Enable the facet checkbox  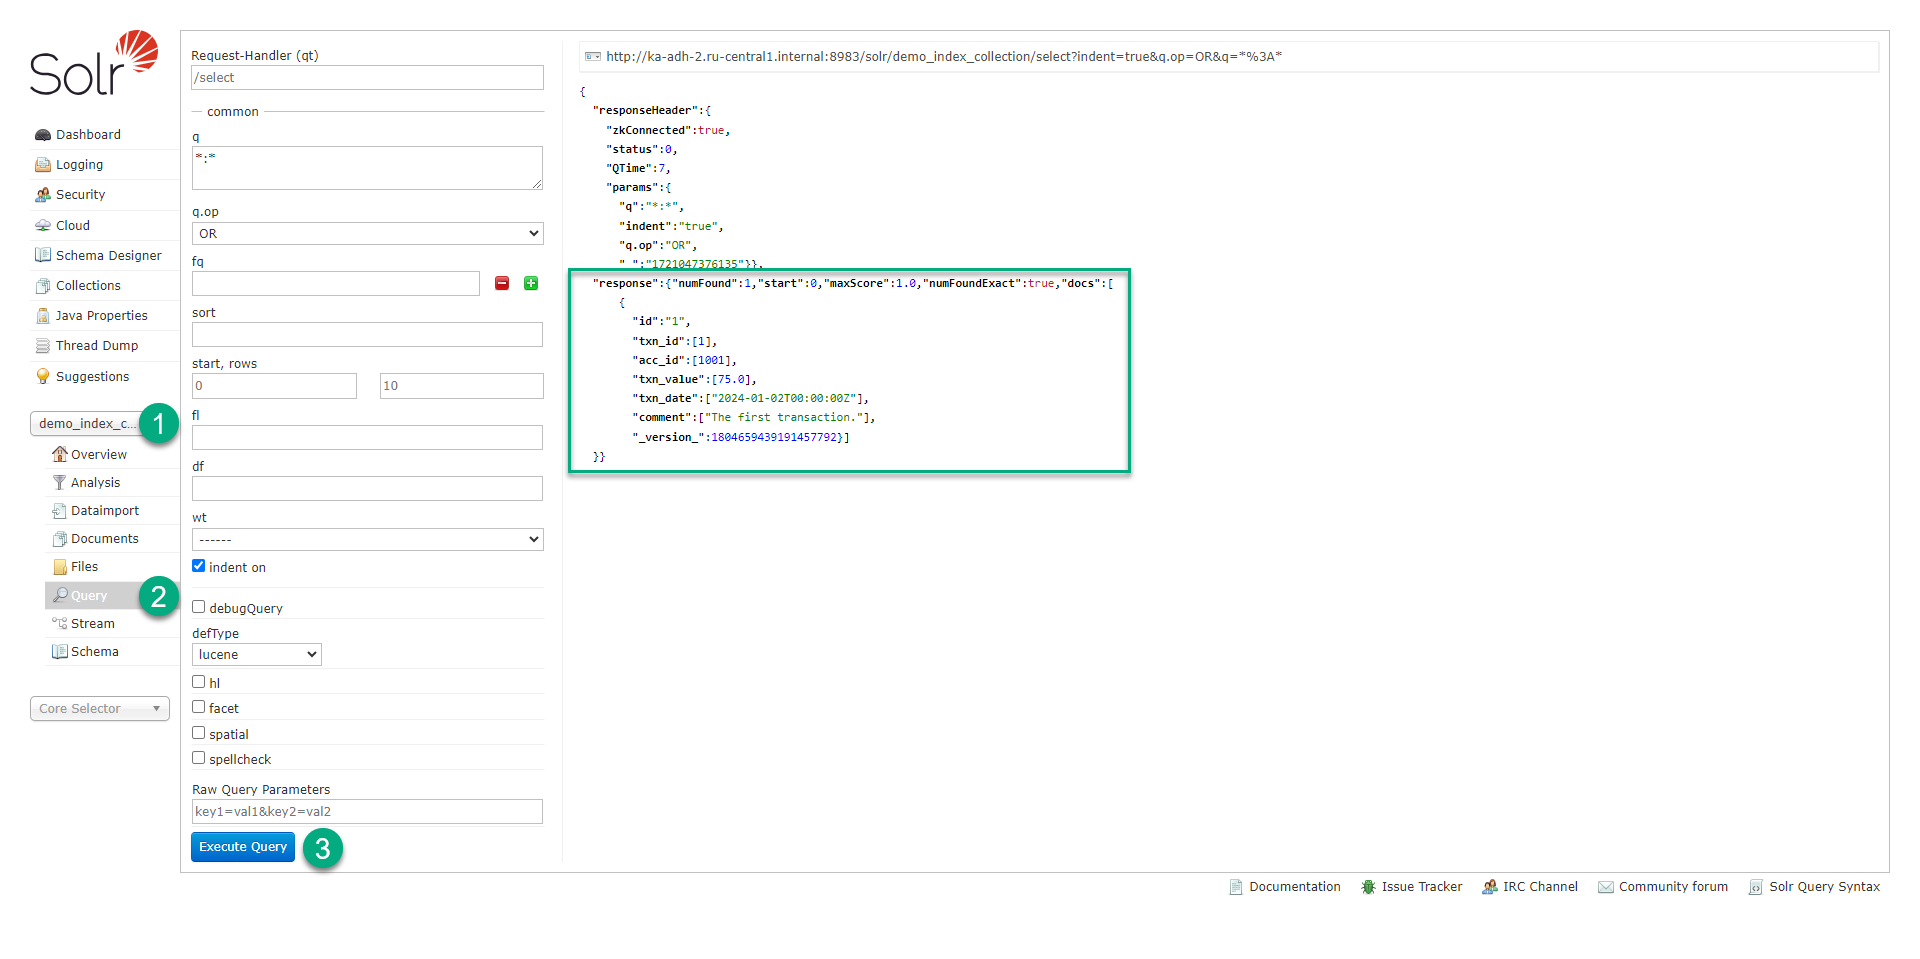(199, 707)
